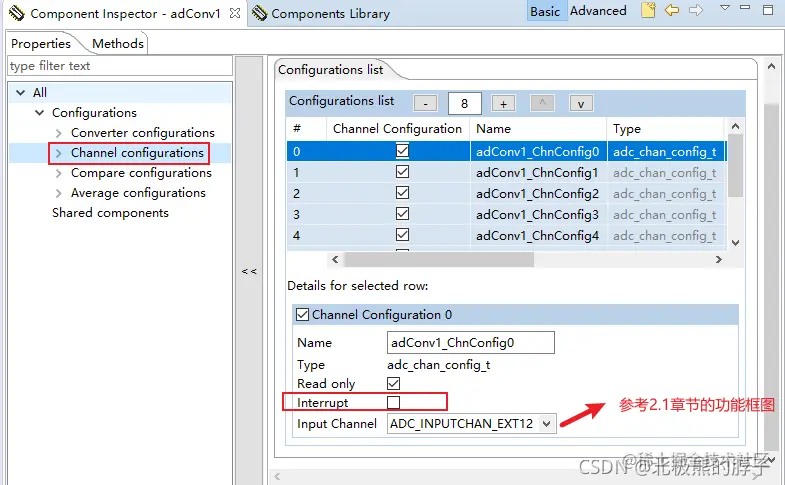Select adConv1_ChnConfig4 name cell
This screenshot has width=785, height=485.
pyautogui.click(x=538, y=236)
